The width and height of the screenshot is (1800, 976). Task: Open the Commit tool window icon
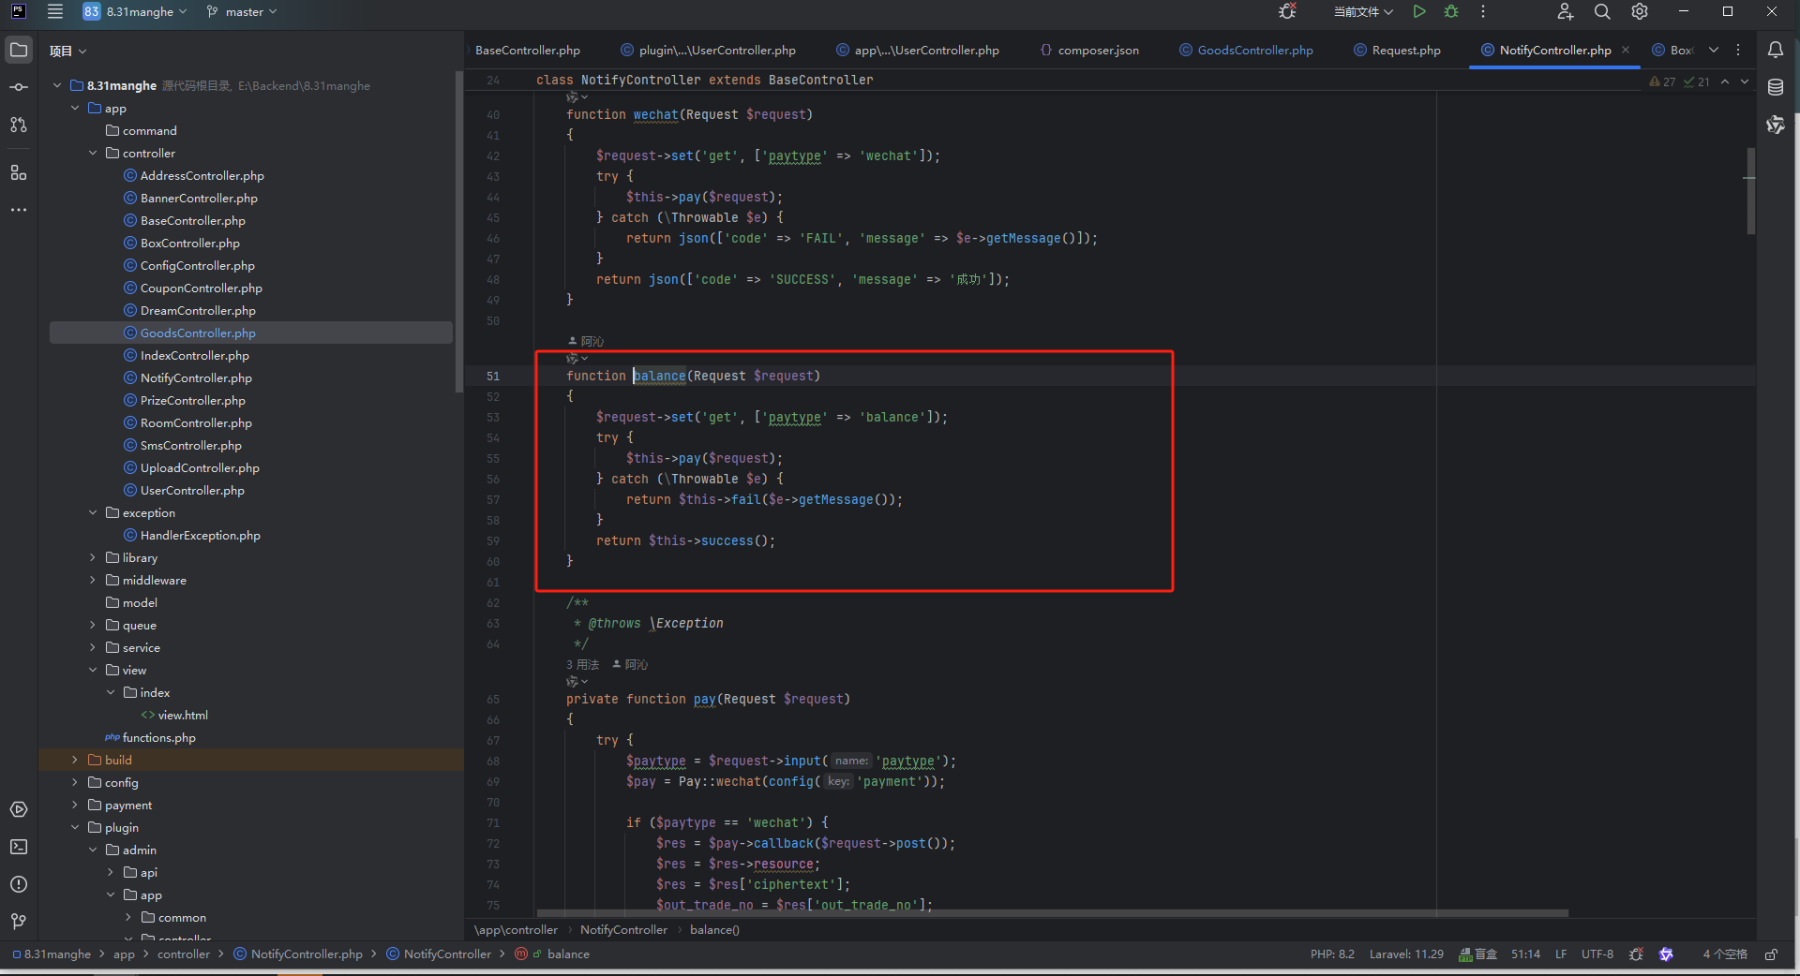pos(19,87)
